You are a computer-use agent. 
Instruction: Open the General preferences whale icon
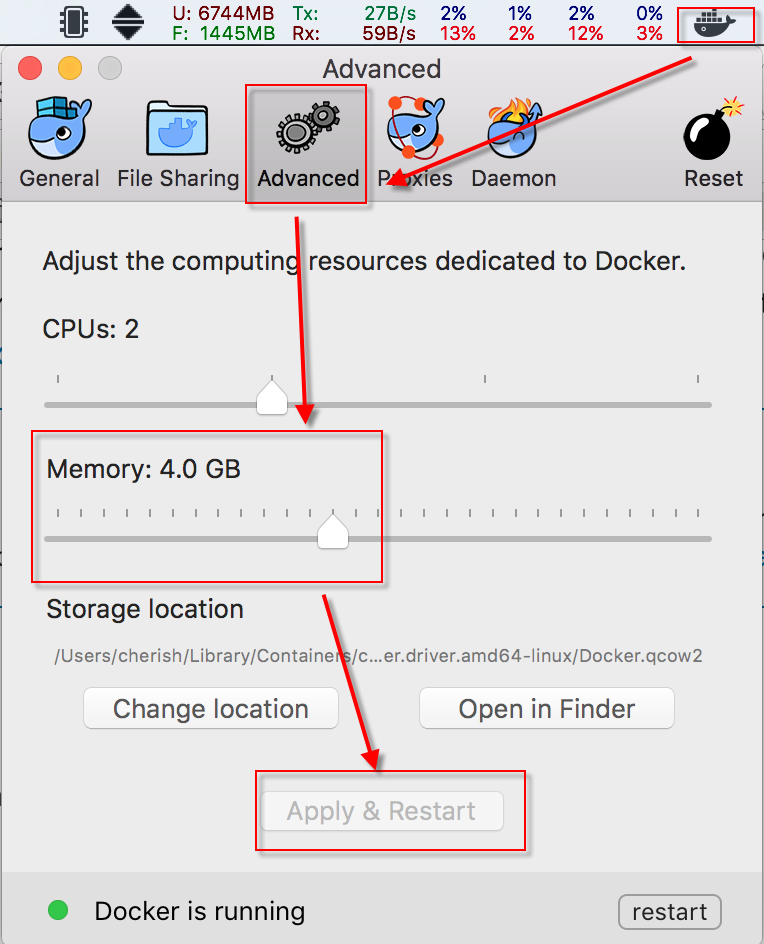(59, 129)
